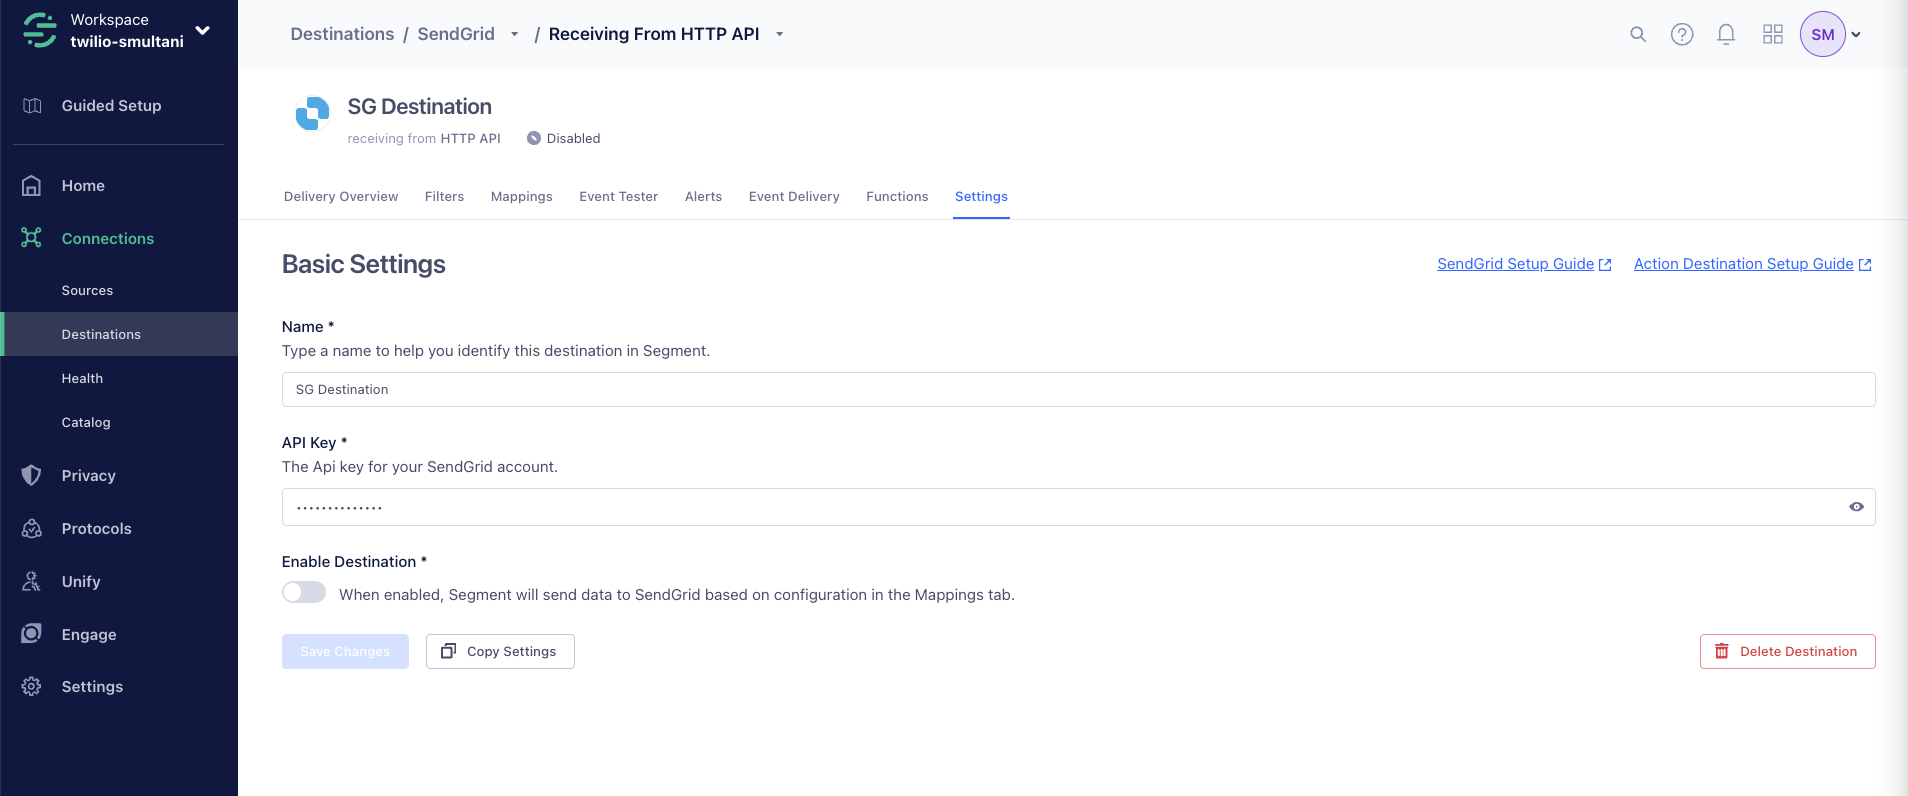The width and height of the screenshot is (1908, 796).
Task: Click the Home house icon
Action: pos(32,186)
